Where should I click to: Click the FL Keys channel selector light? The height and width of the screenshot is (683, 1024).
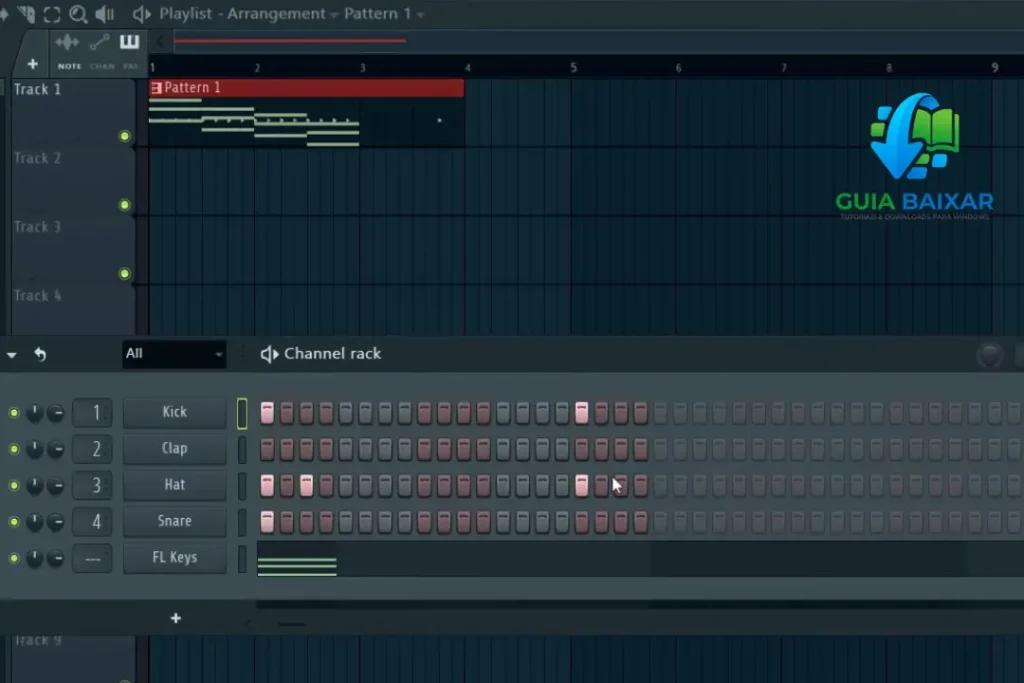tap(242, 559)
